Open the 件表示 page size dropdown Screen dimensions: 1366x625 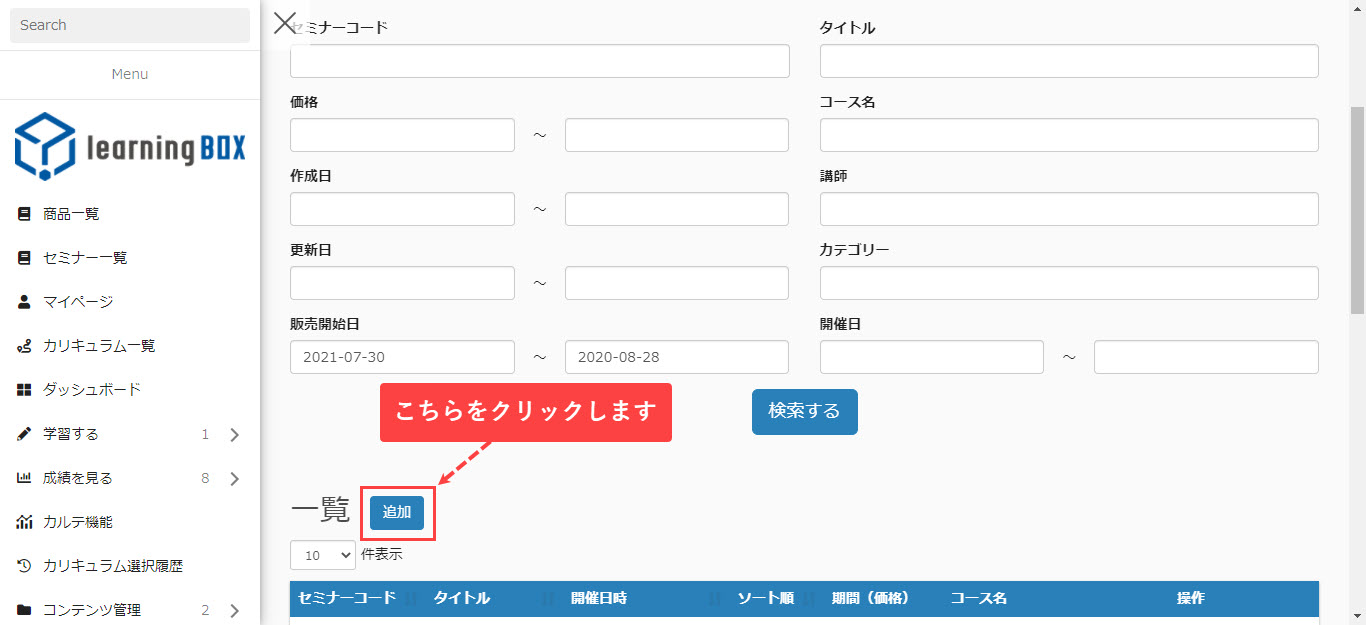pos(322,555)
